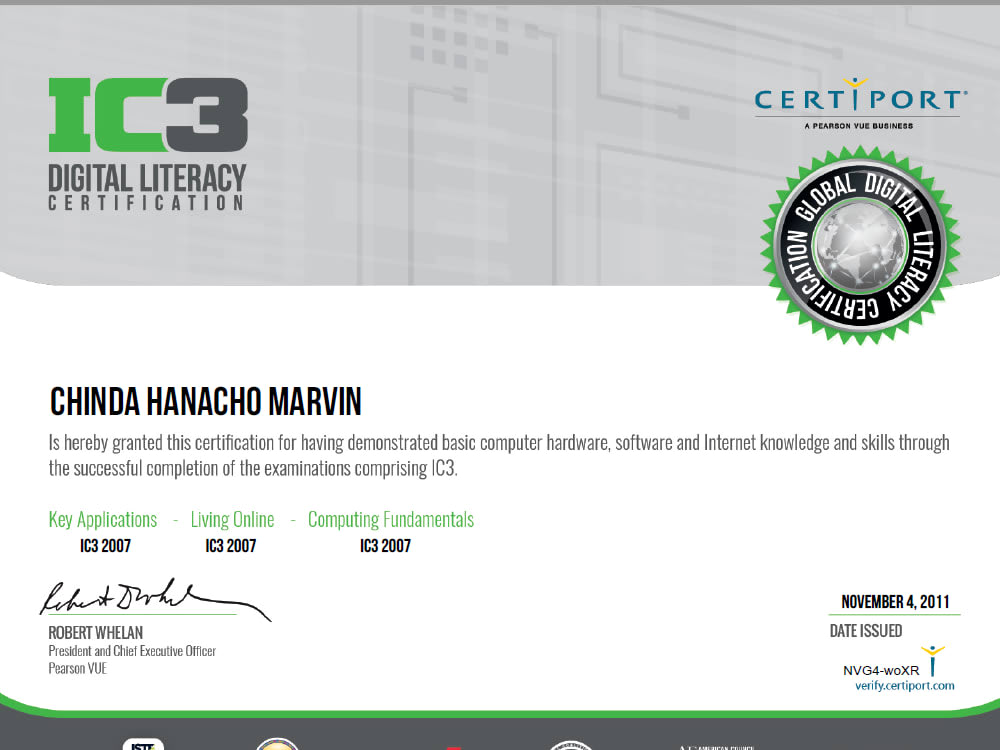Click the Certiport Pearson VUE logo

click(860, 103)
